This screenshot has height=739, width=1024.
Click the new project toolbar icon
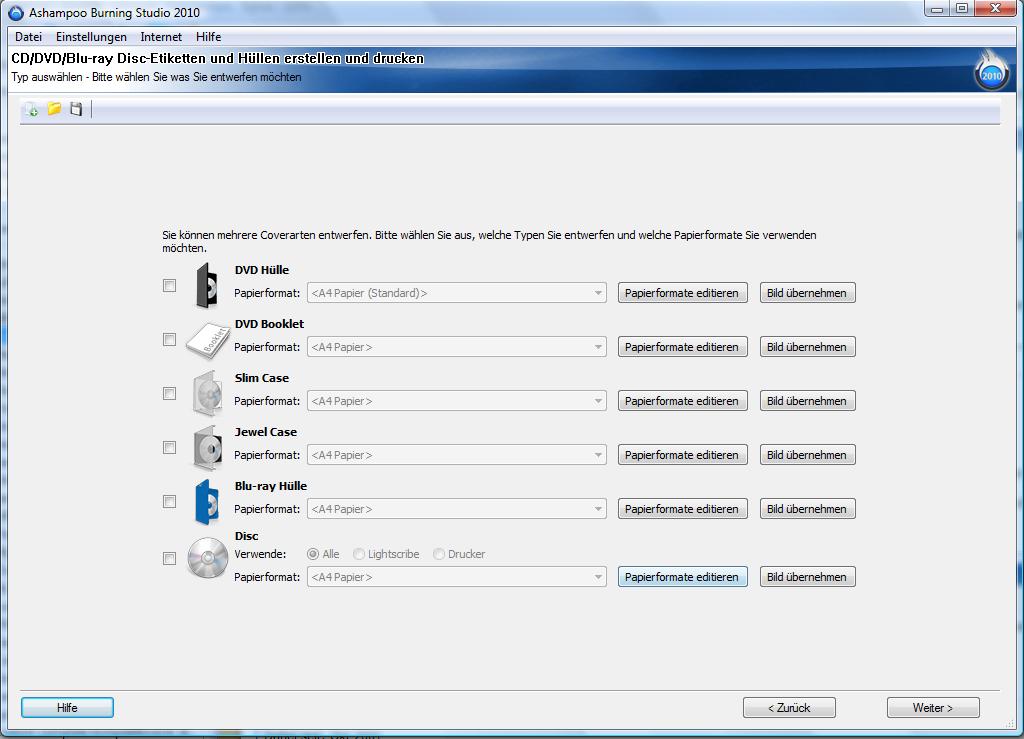(x=31, y=109)
